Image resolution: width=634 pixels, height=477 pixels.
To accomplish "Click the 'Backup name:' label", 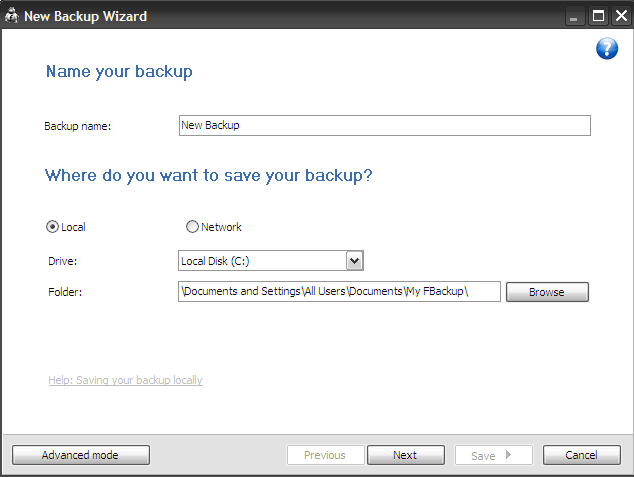I will (x=77, y=126).
